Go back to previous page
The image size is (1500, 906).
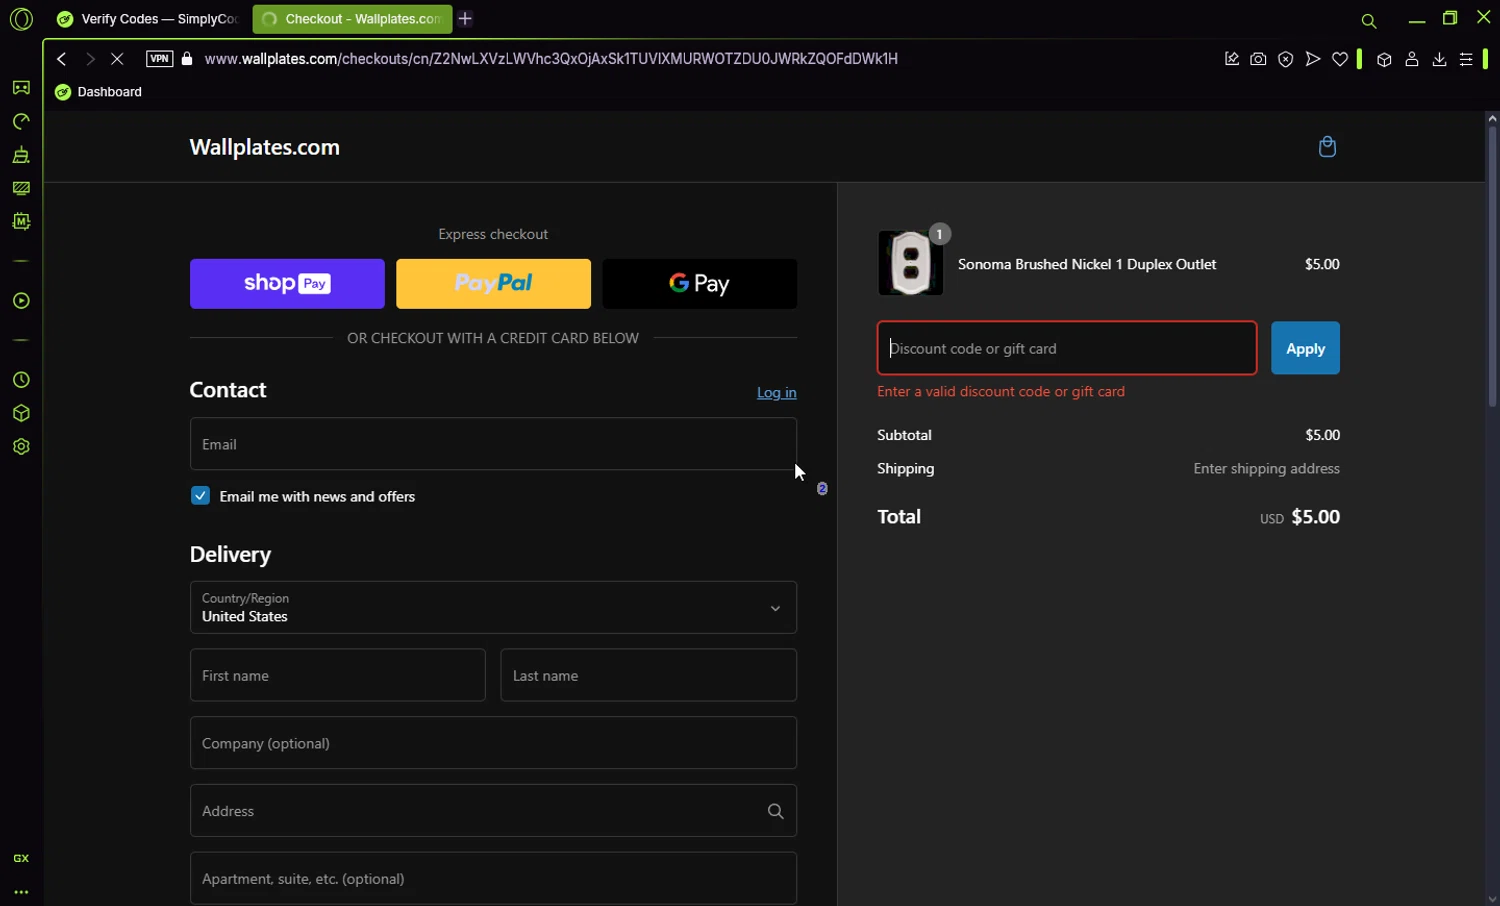[62, 59]
